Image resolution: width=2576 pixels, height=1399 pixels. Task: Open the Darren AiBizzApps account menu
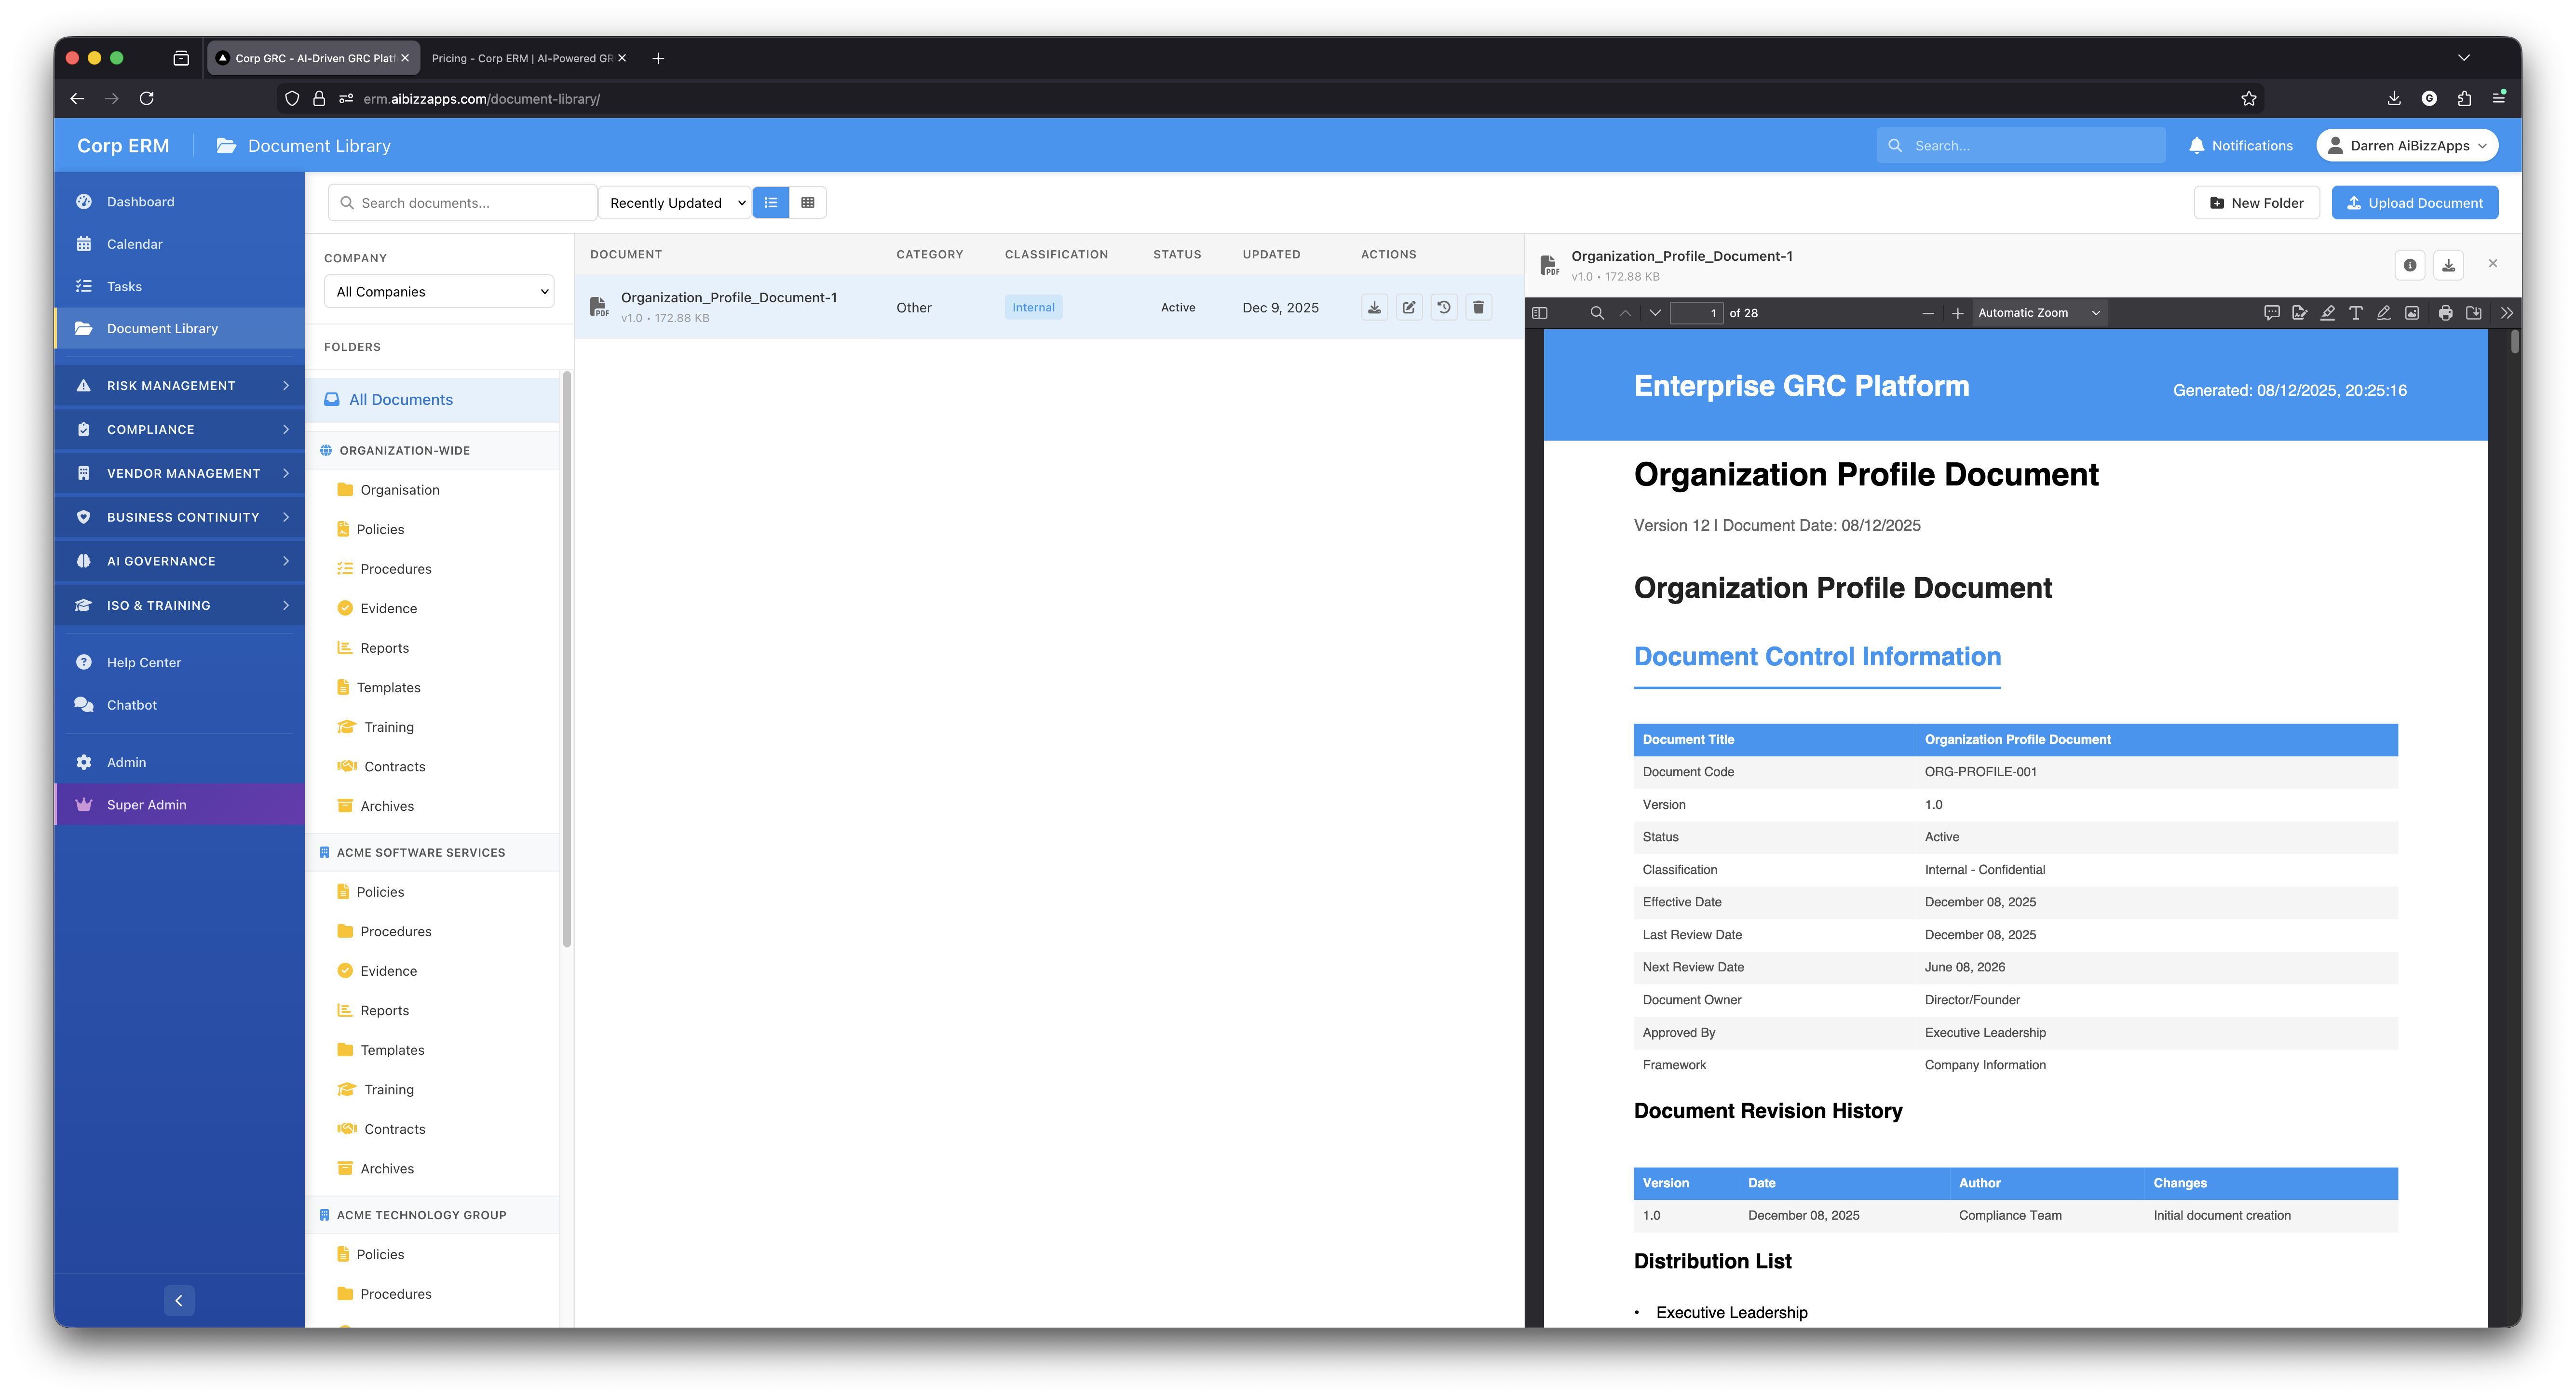pyautogui.click(x=2407, y=145)
